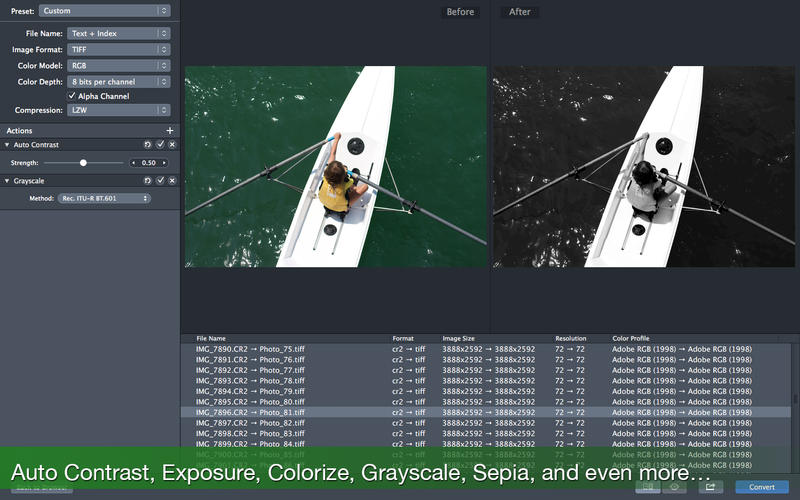
Task: Switch to the After preview tab
Action: click(x=520, y=12)
